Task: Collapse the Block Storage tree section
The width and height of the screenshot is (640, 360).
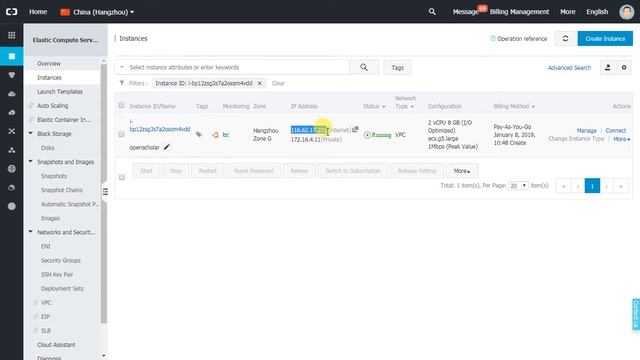Action: click(31, 133)
